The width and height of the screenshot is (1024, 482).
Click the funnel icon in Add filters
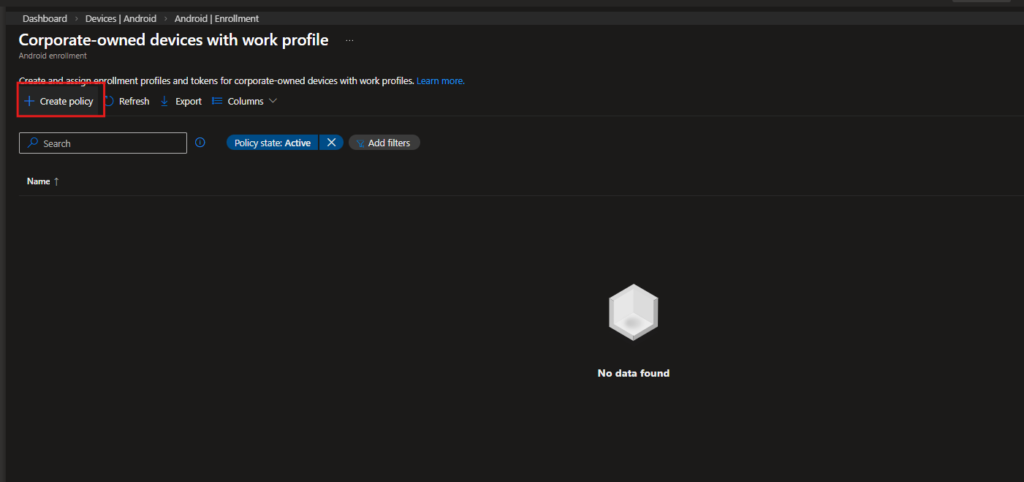click(359, 143)
